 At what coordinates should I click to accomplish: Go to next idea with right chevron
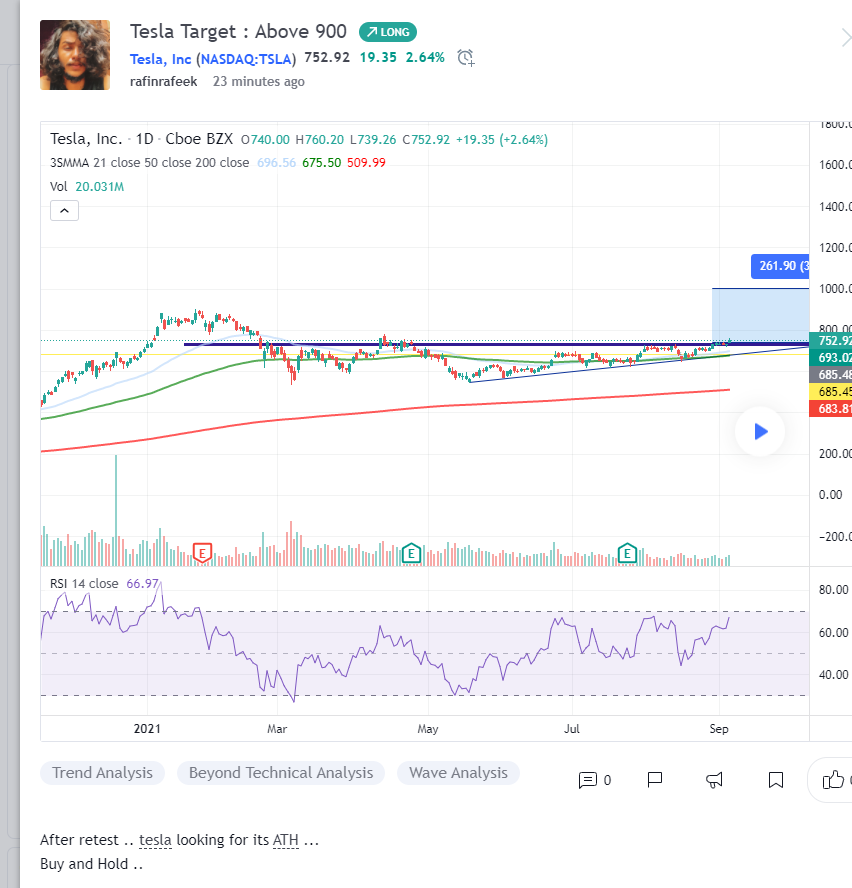click(846, 38)
